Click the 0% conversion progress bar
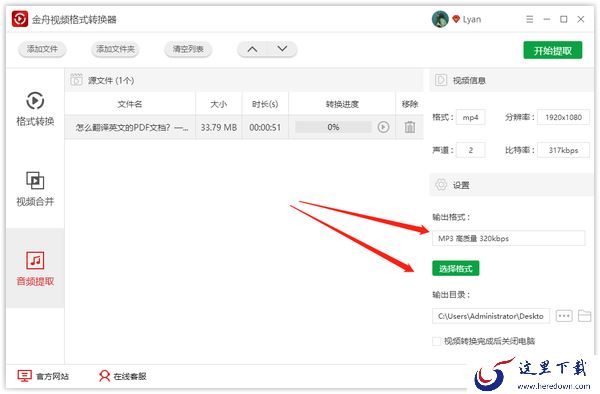This screenshot has height=394, width=600. (333, 127)
